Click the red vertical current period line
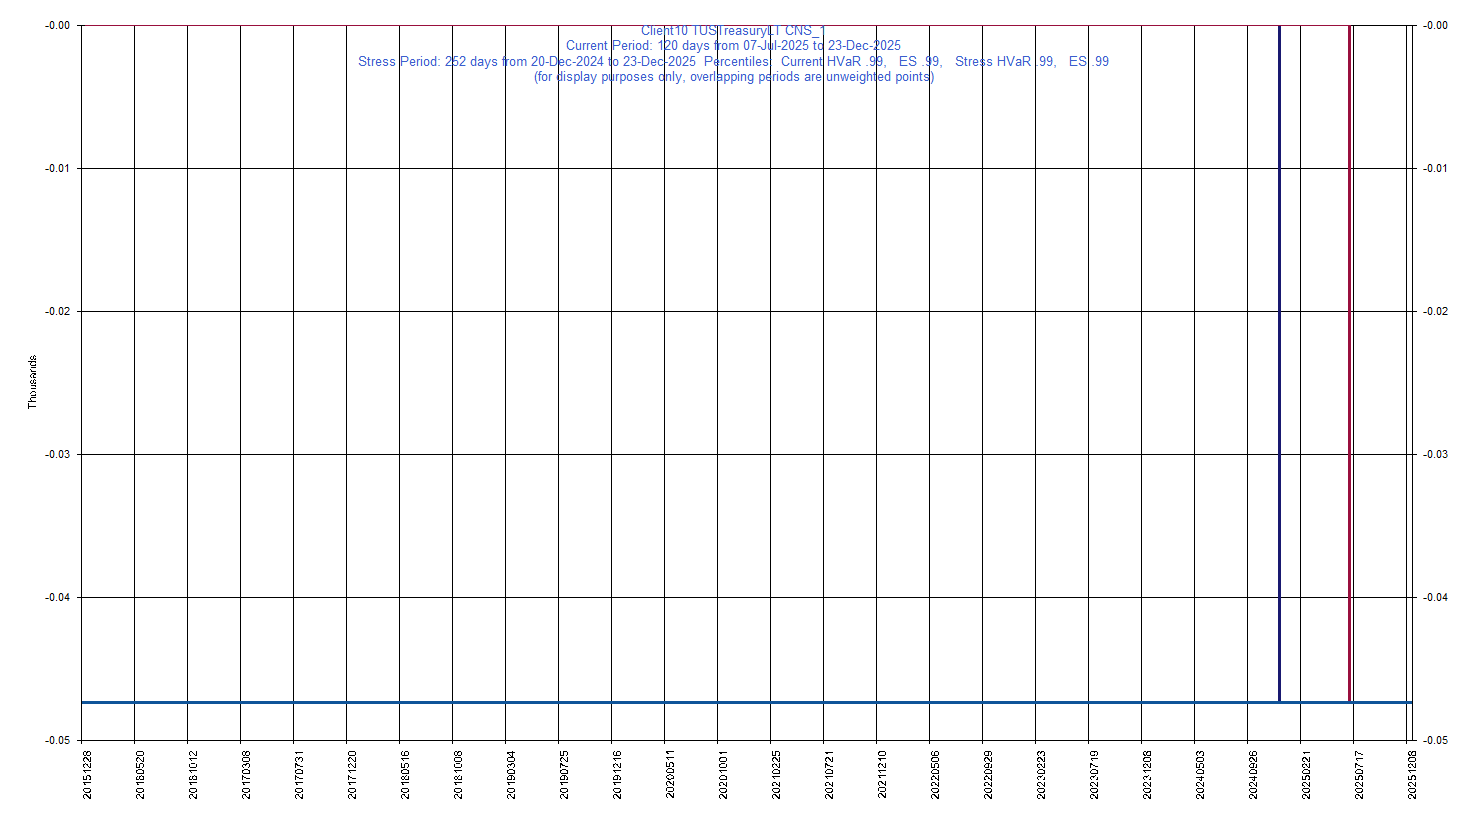The width and height of the screenshot is (1470, 820). pyautogui.click(x=1349, y=360)
